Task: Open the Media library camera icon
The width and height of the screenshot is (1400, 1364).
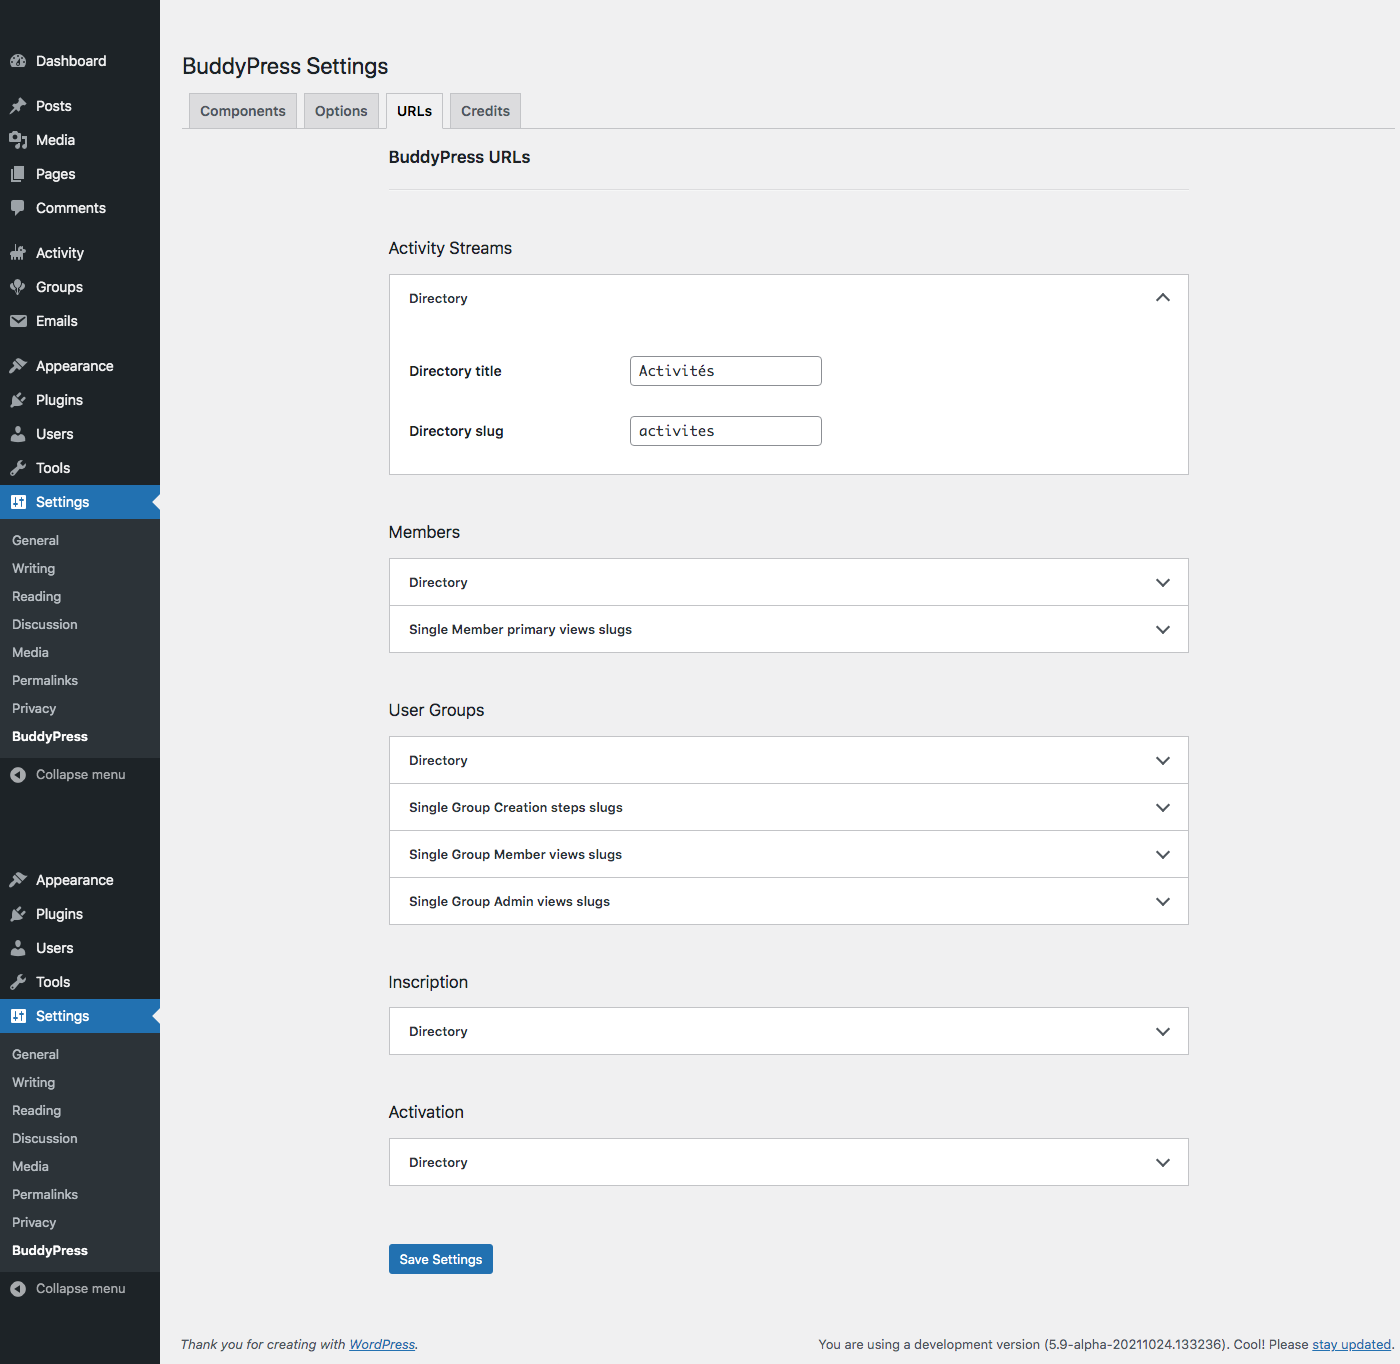Action: pos(18,140)
